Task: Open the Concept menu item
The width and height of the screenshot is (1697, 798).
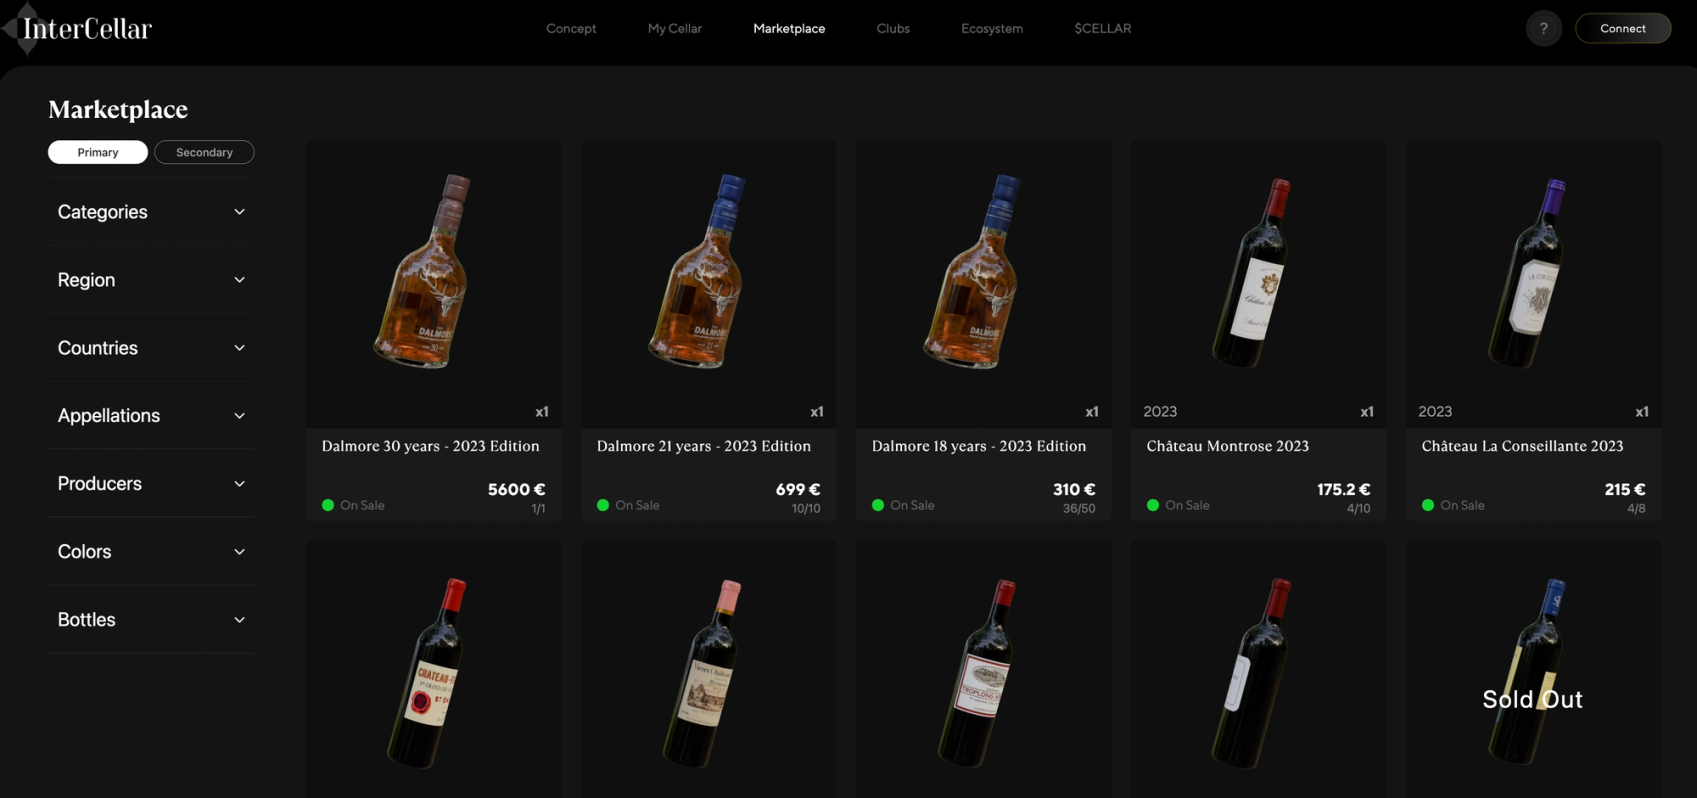Action: point(571,29)
